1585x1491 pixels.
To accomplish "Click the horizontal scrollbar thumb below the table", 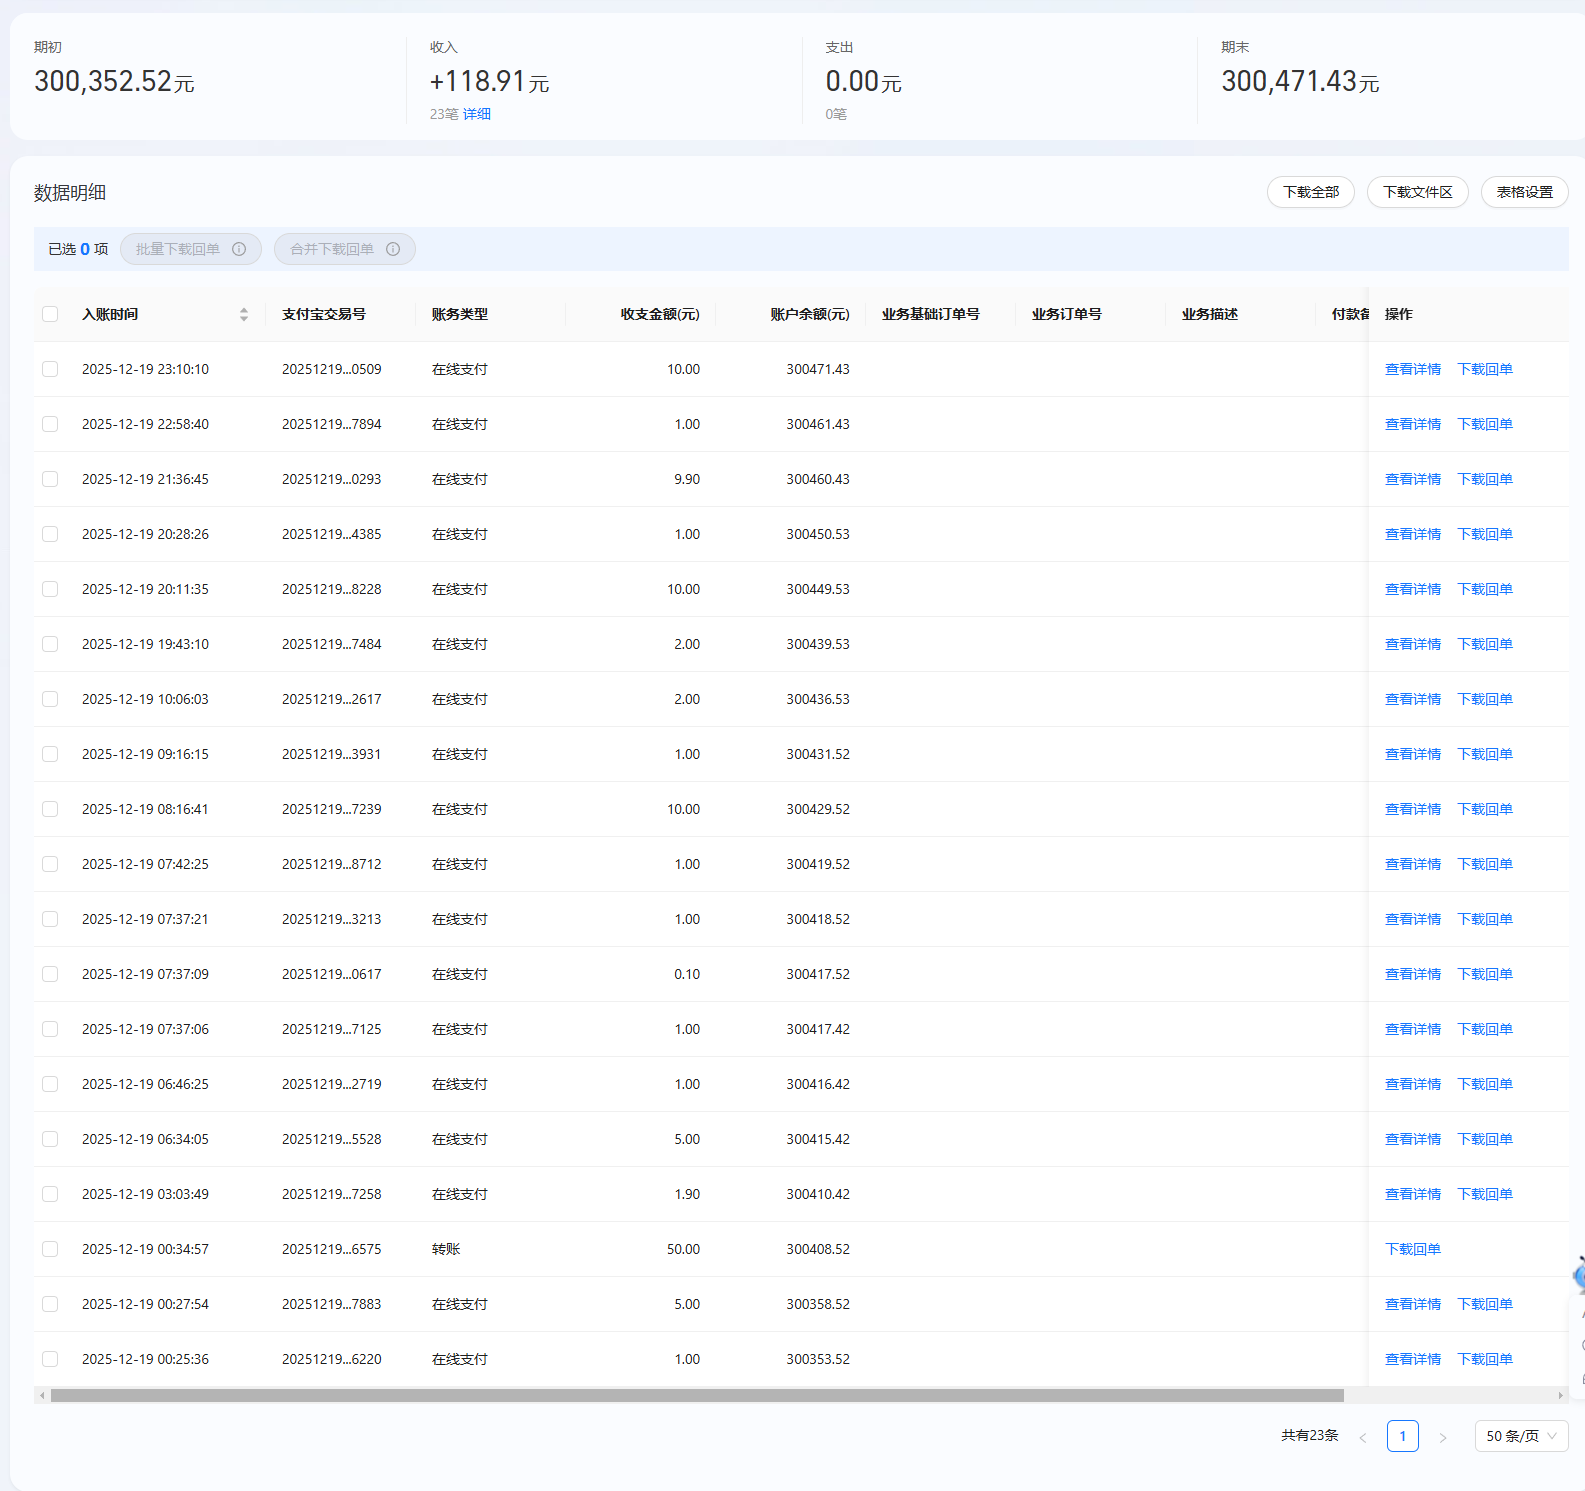I will (x=697, y=1395).
